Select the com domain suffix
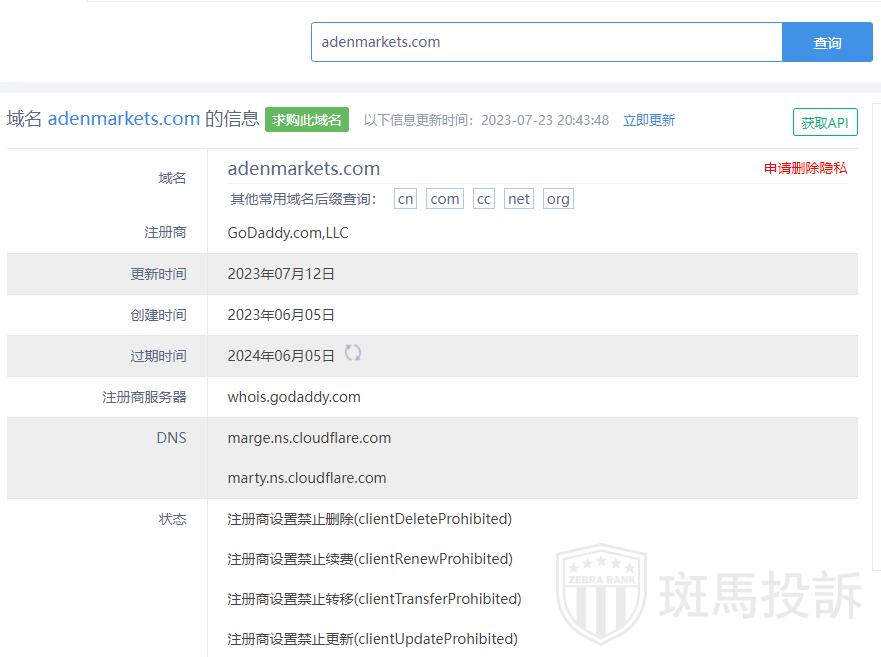881x657 pixels. (445, 199)
